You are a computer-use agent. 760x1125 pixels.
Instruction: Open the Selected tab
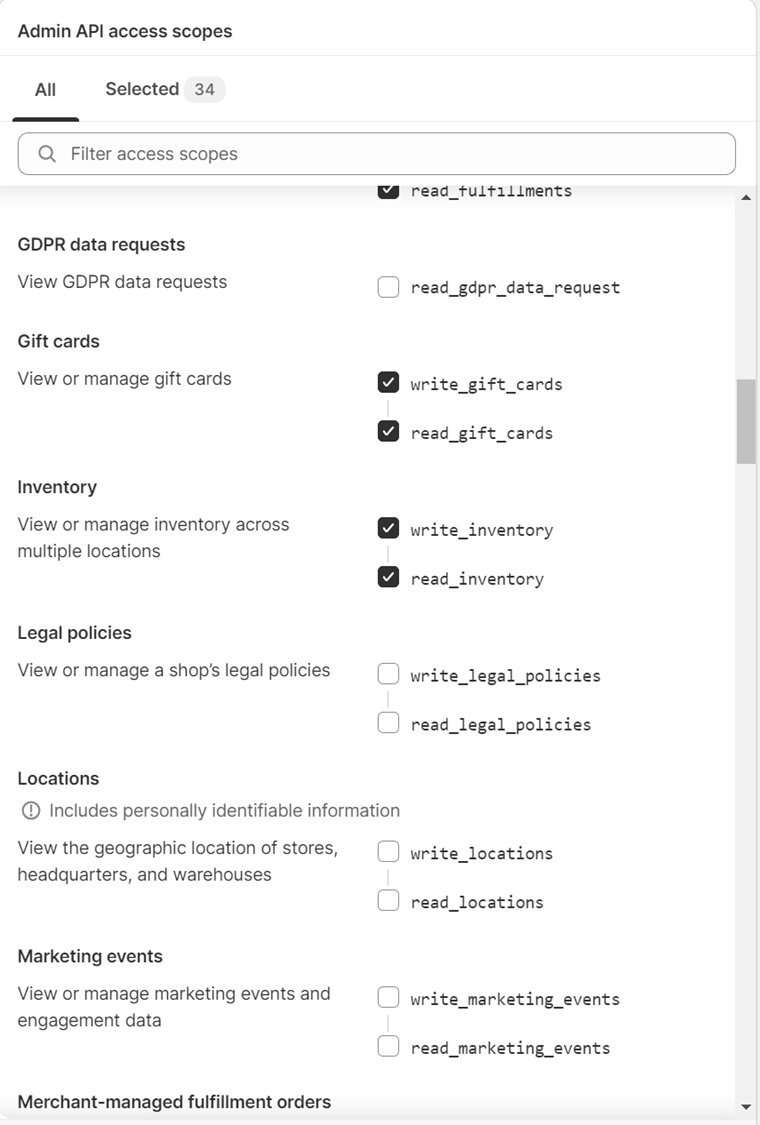(164, 89)
